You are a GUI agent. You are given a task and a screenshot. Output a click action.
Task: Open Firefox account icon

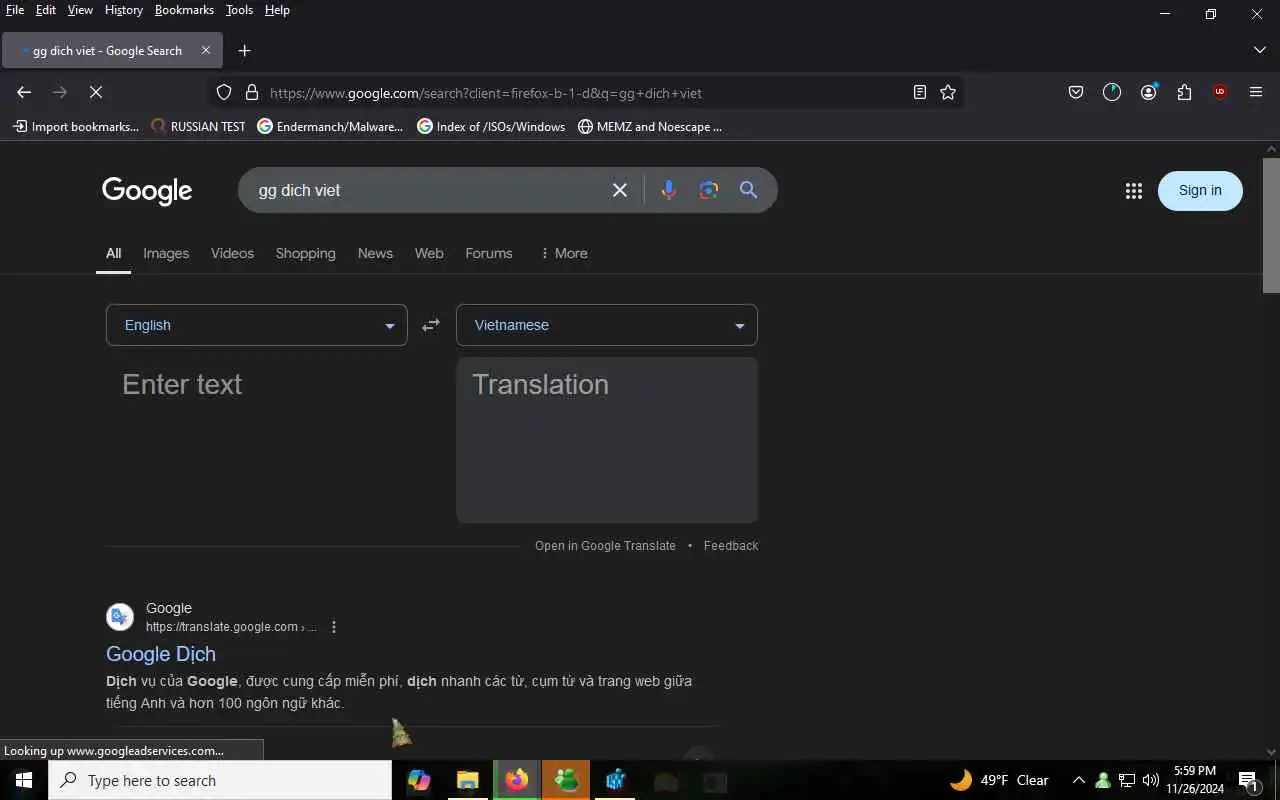point(1148,92)
